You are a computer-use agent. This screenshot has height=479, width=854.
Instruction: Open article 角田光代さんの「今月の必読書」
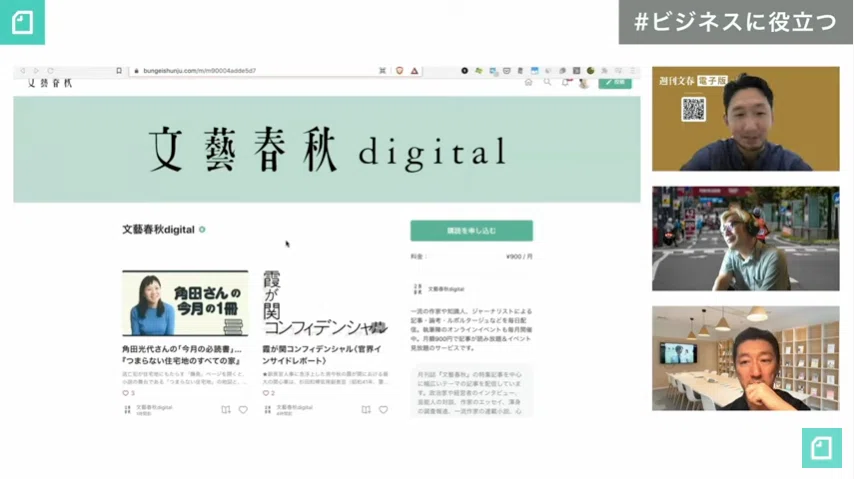[182, 355]
